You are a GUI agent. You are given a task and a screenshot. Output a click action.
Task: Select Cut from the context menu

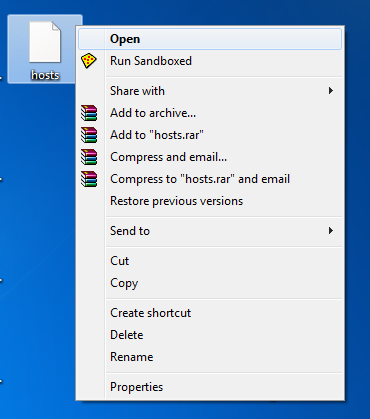click(210, 261)
